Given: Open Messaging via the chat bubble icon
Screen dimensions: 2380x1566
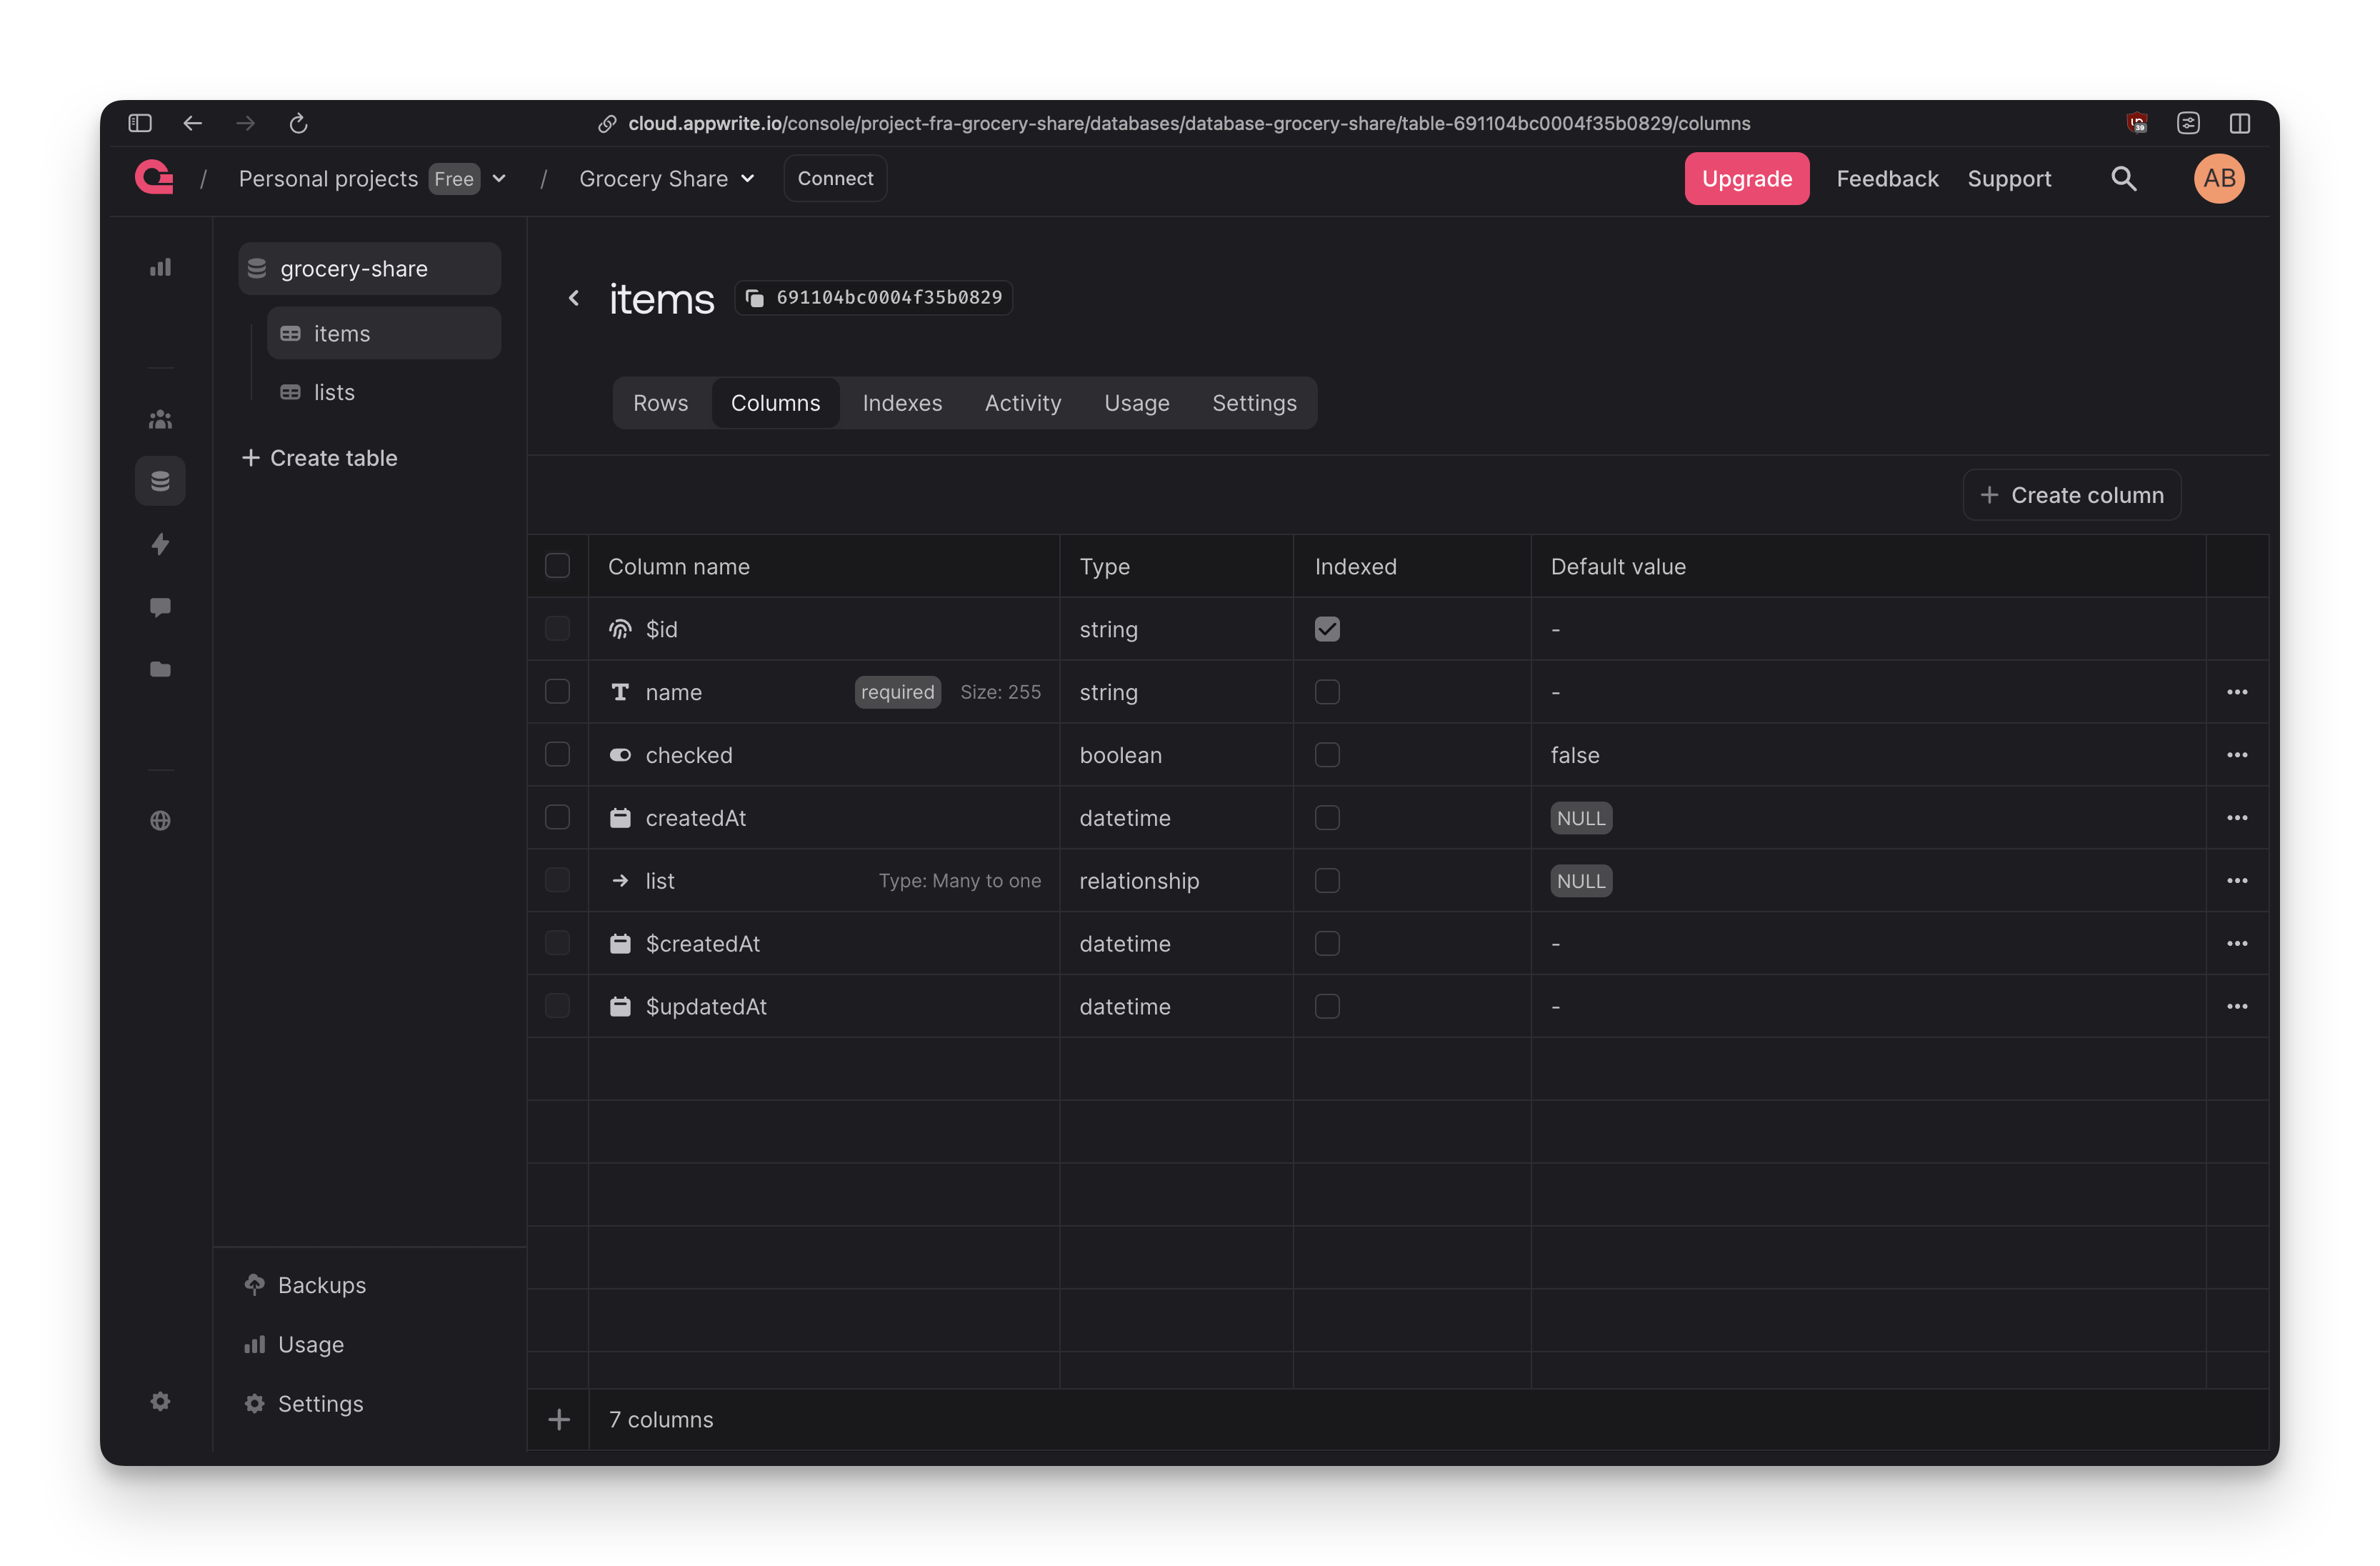Looking at the screenshot, I should click(x=160, y=607).
